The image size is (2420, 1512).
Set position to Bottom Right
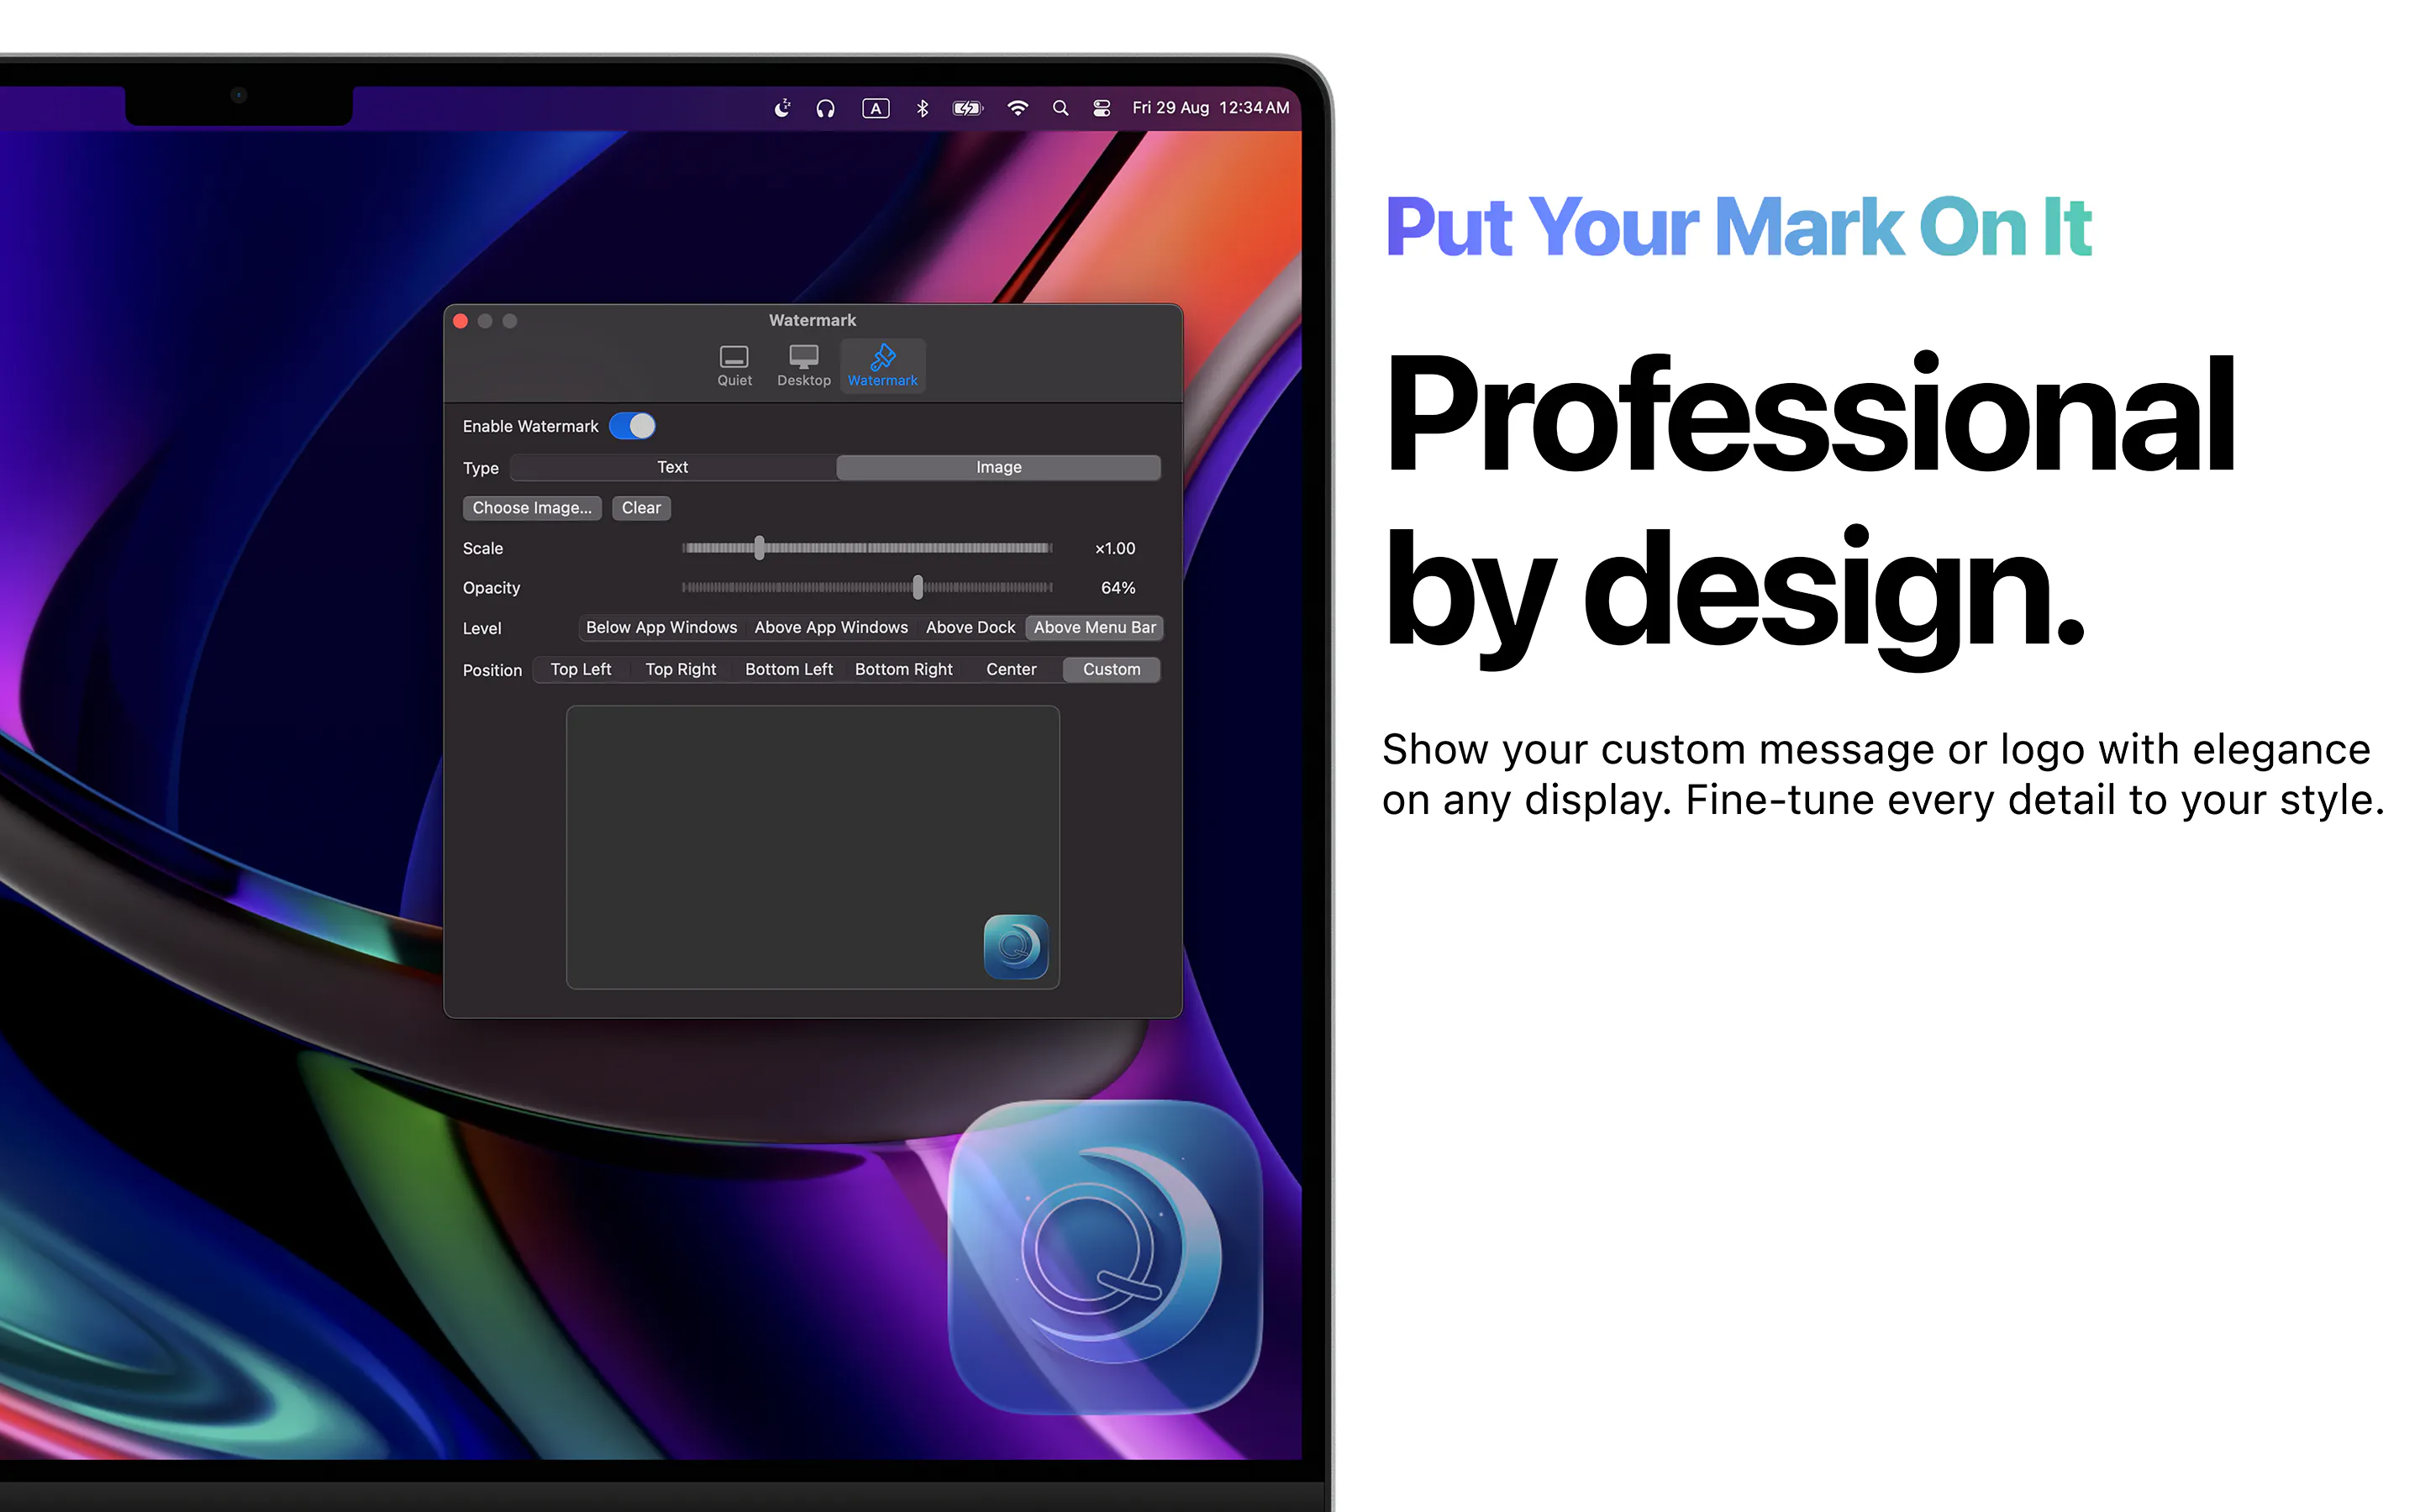pos(903,670)
